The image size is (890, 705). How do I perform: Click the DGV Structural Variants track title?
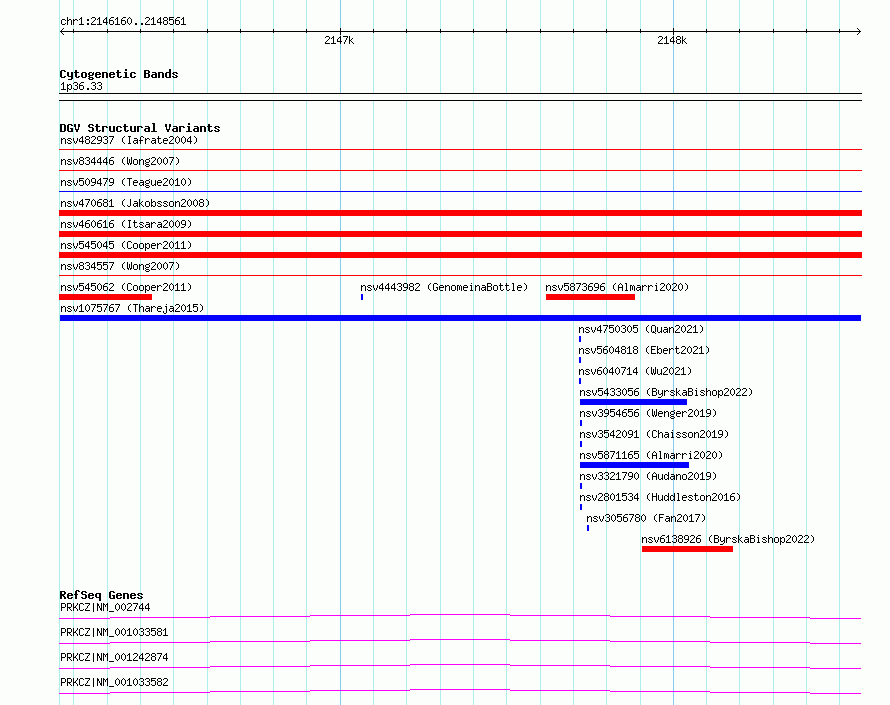(x=140, y=128)
